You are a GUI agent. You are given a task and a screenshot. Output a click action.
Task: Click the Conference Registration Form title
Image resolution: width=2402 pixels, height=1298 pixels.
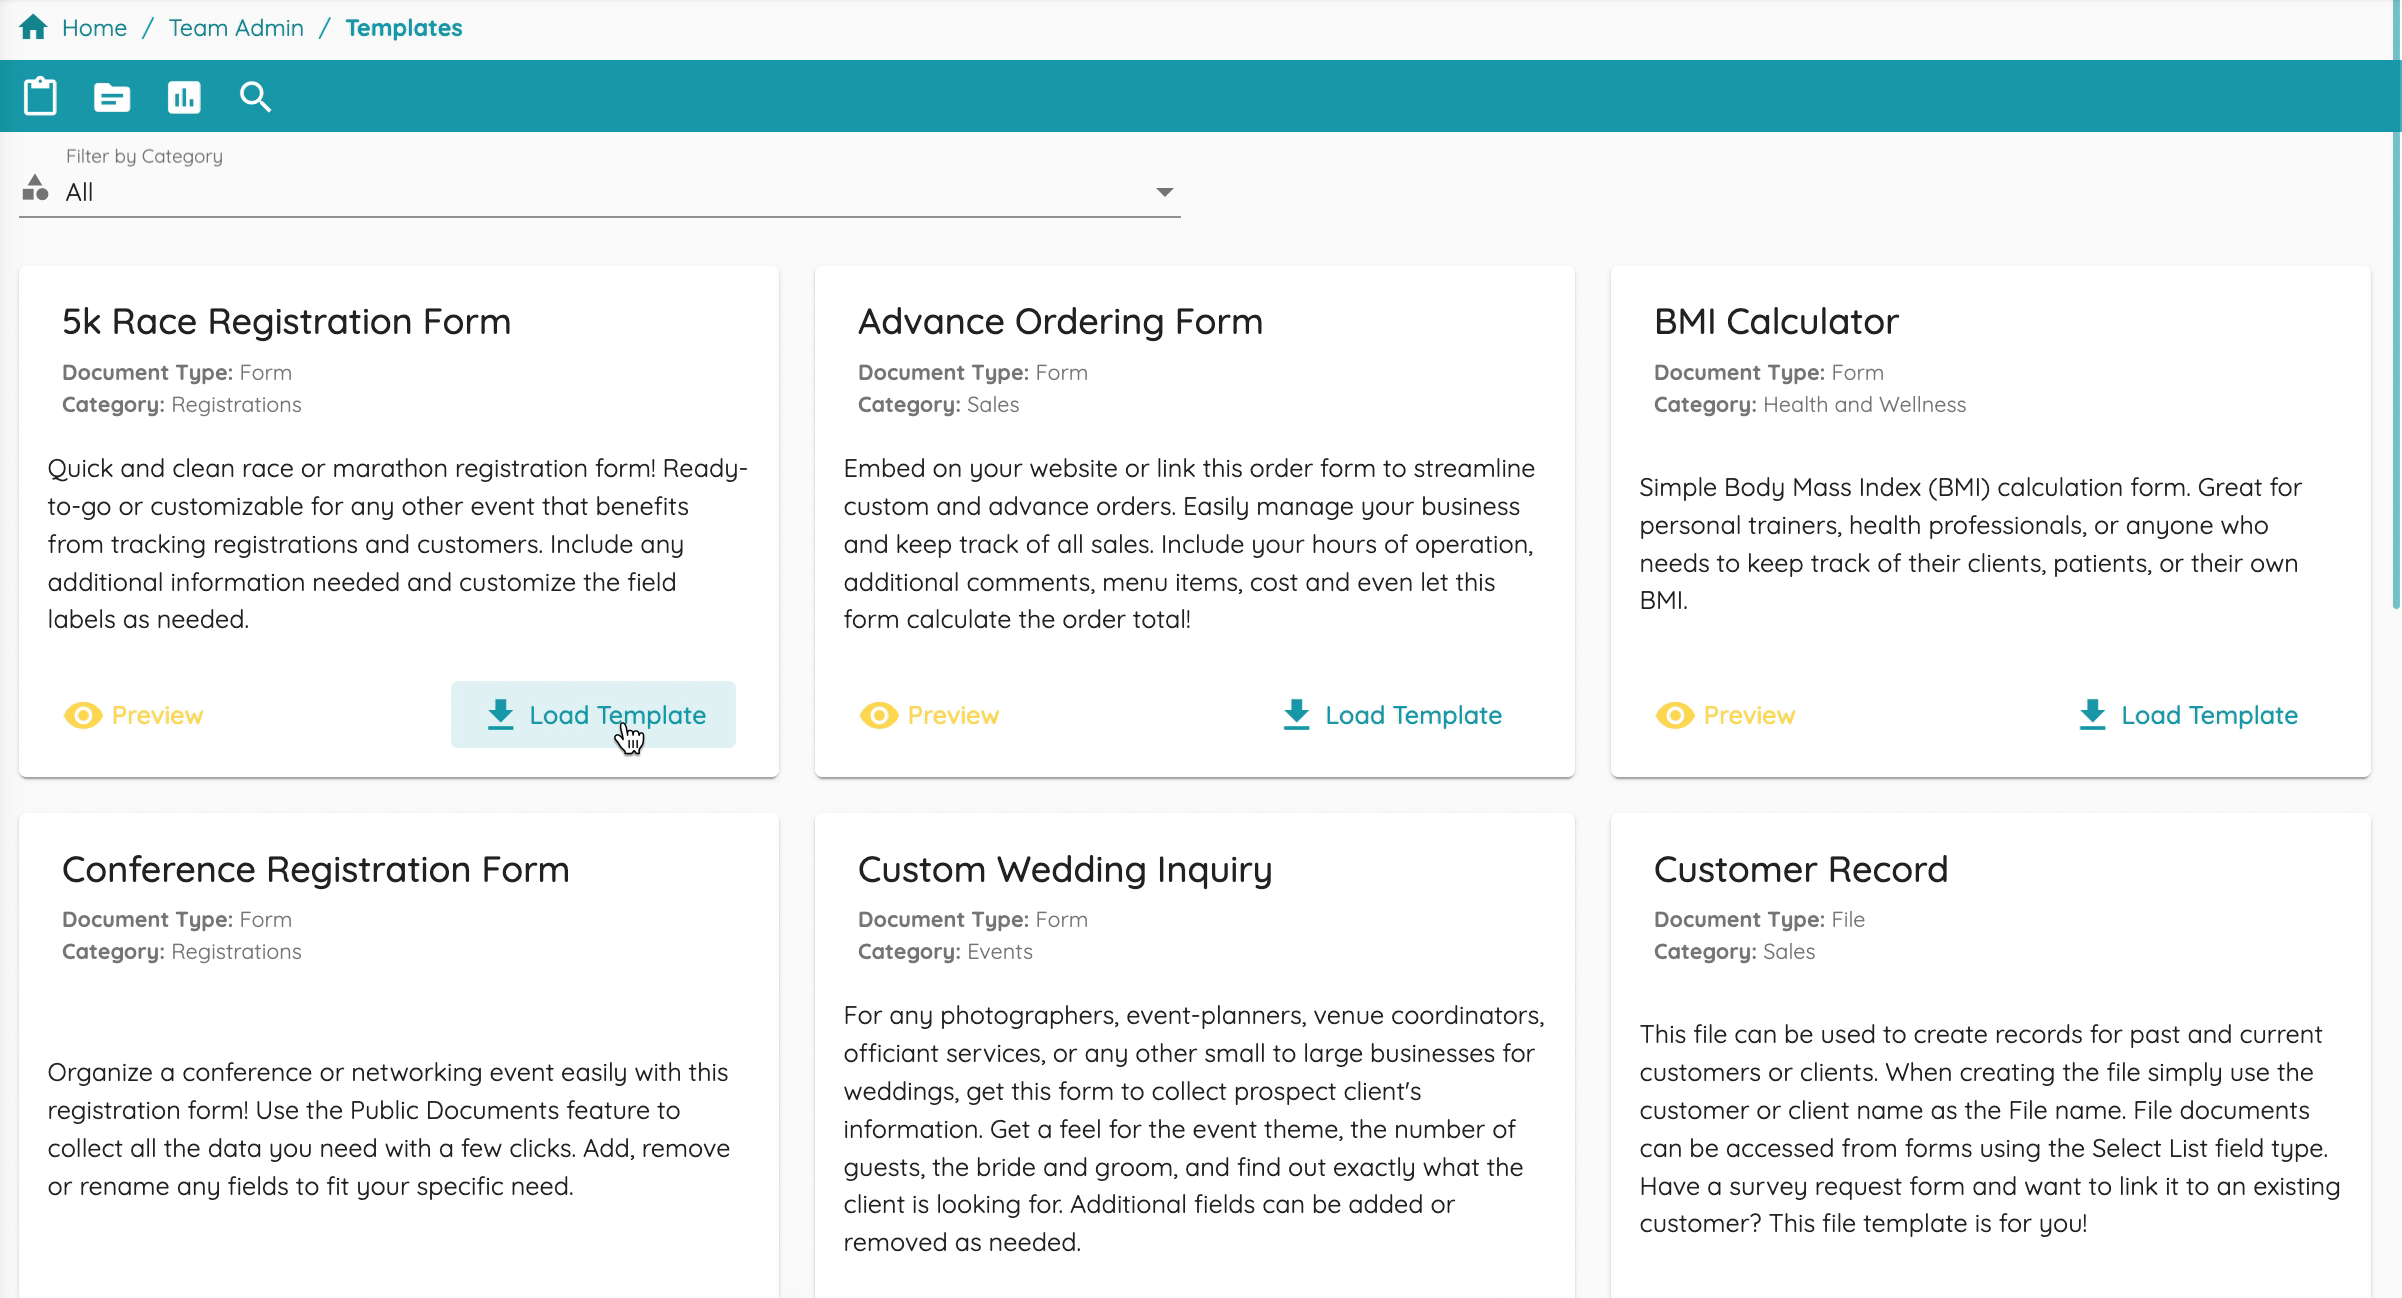316,869
